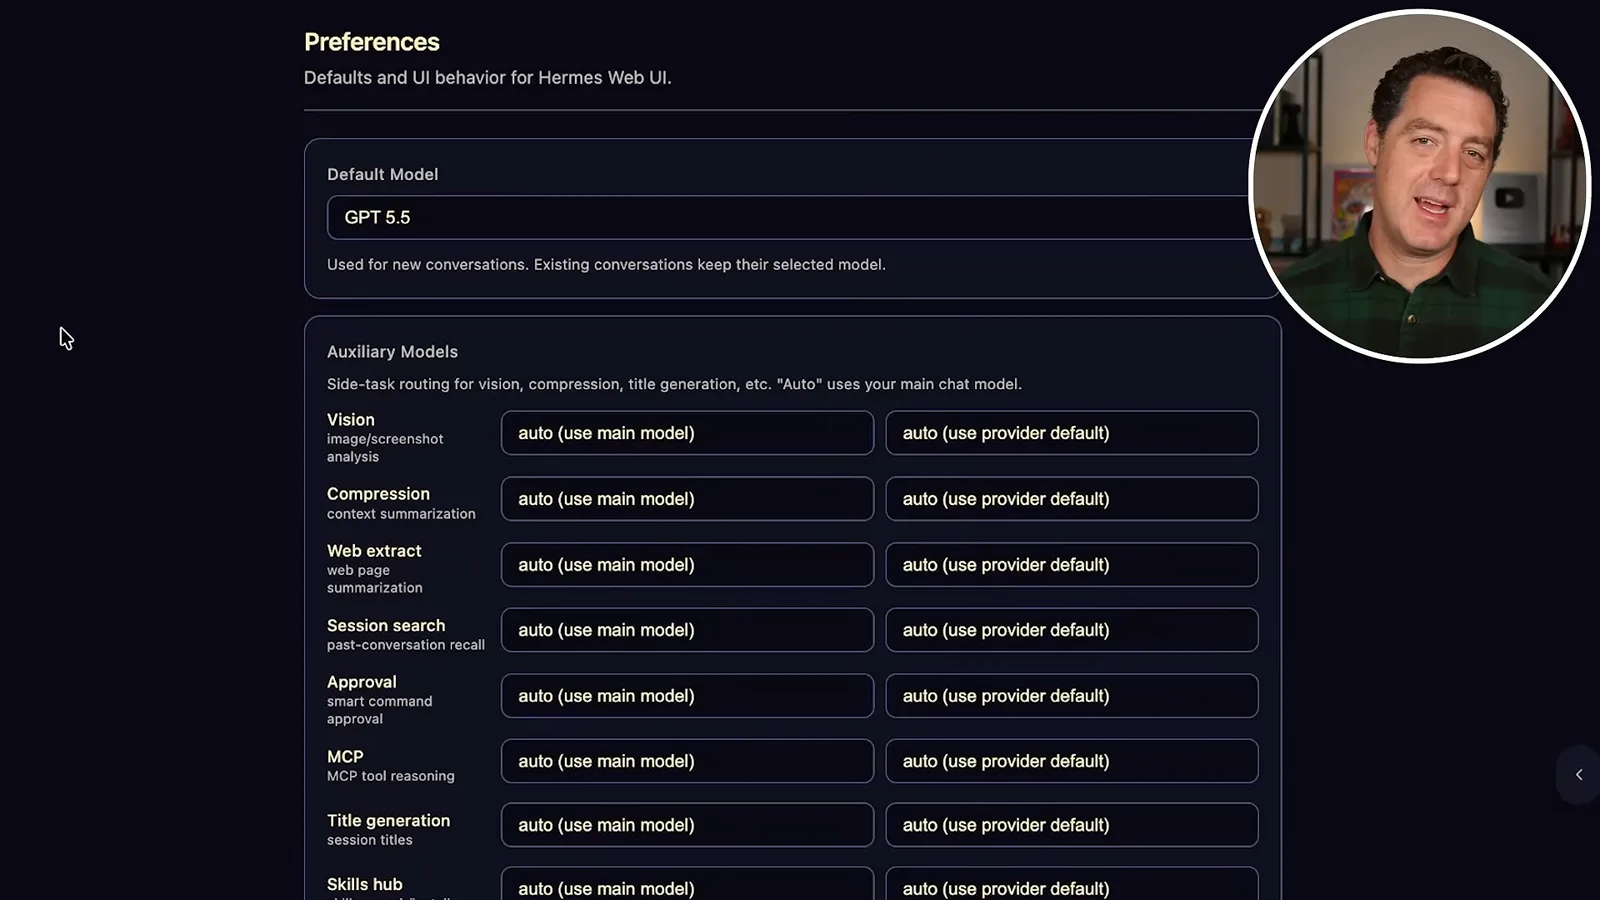Open Session search main model dropdown
This screenshot has width=1600, height=900.
click(x=687, y=630)
